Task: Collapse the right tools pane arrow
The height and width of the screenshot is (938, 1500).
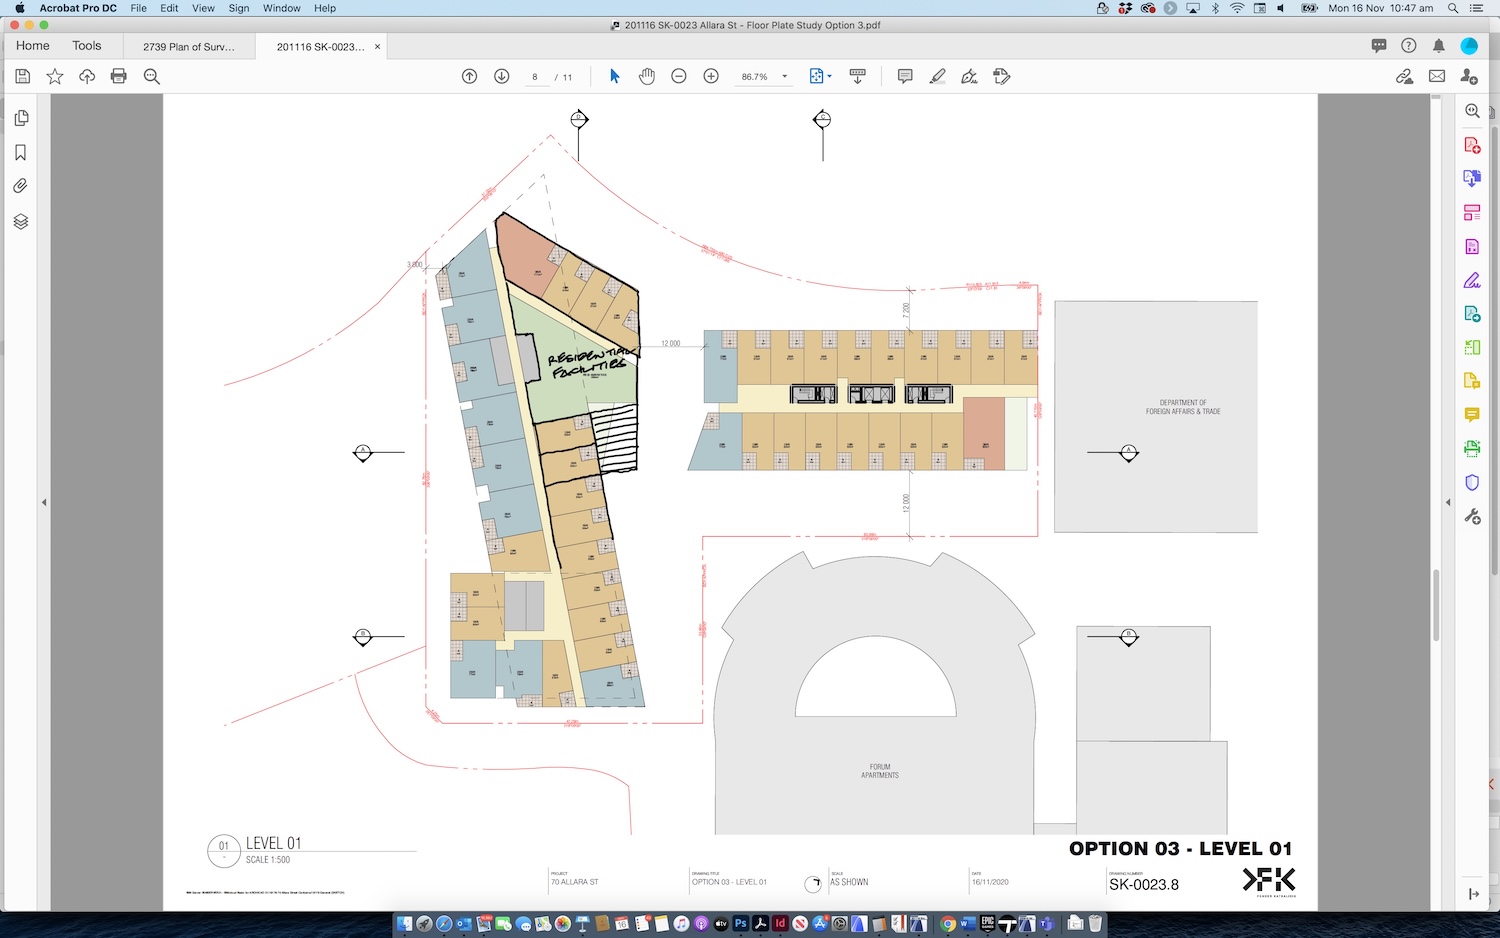Action: coord(1448,502)
